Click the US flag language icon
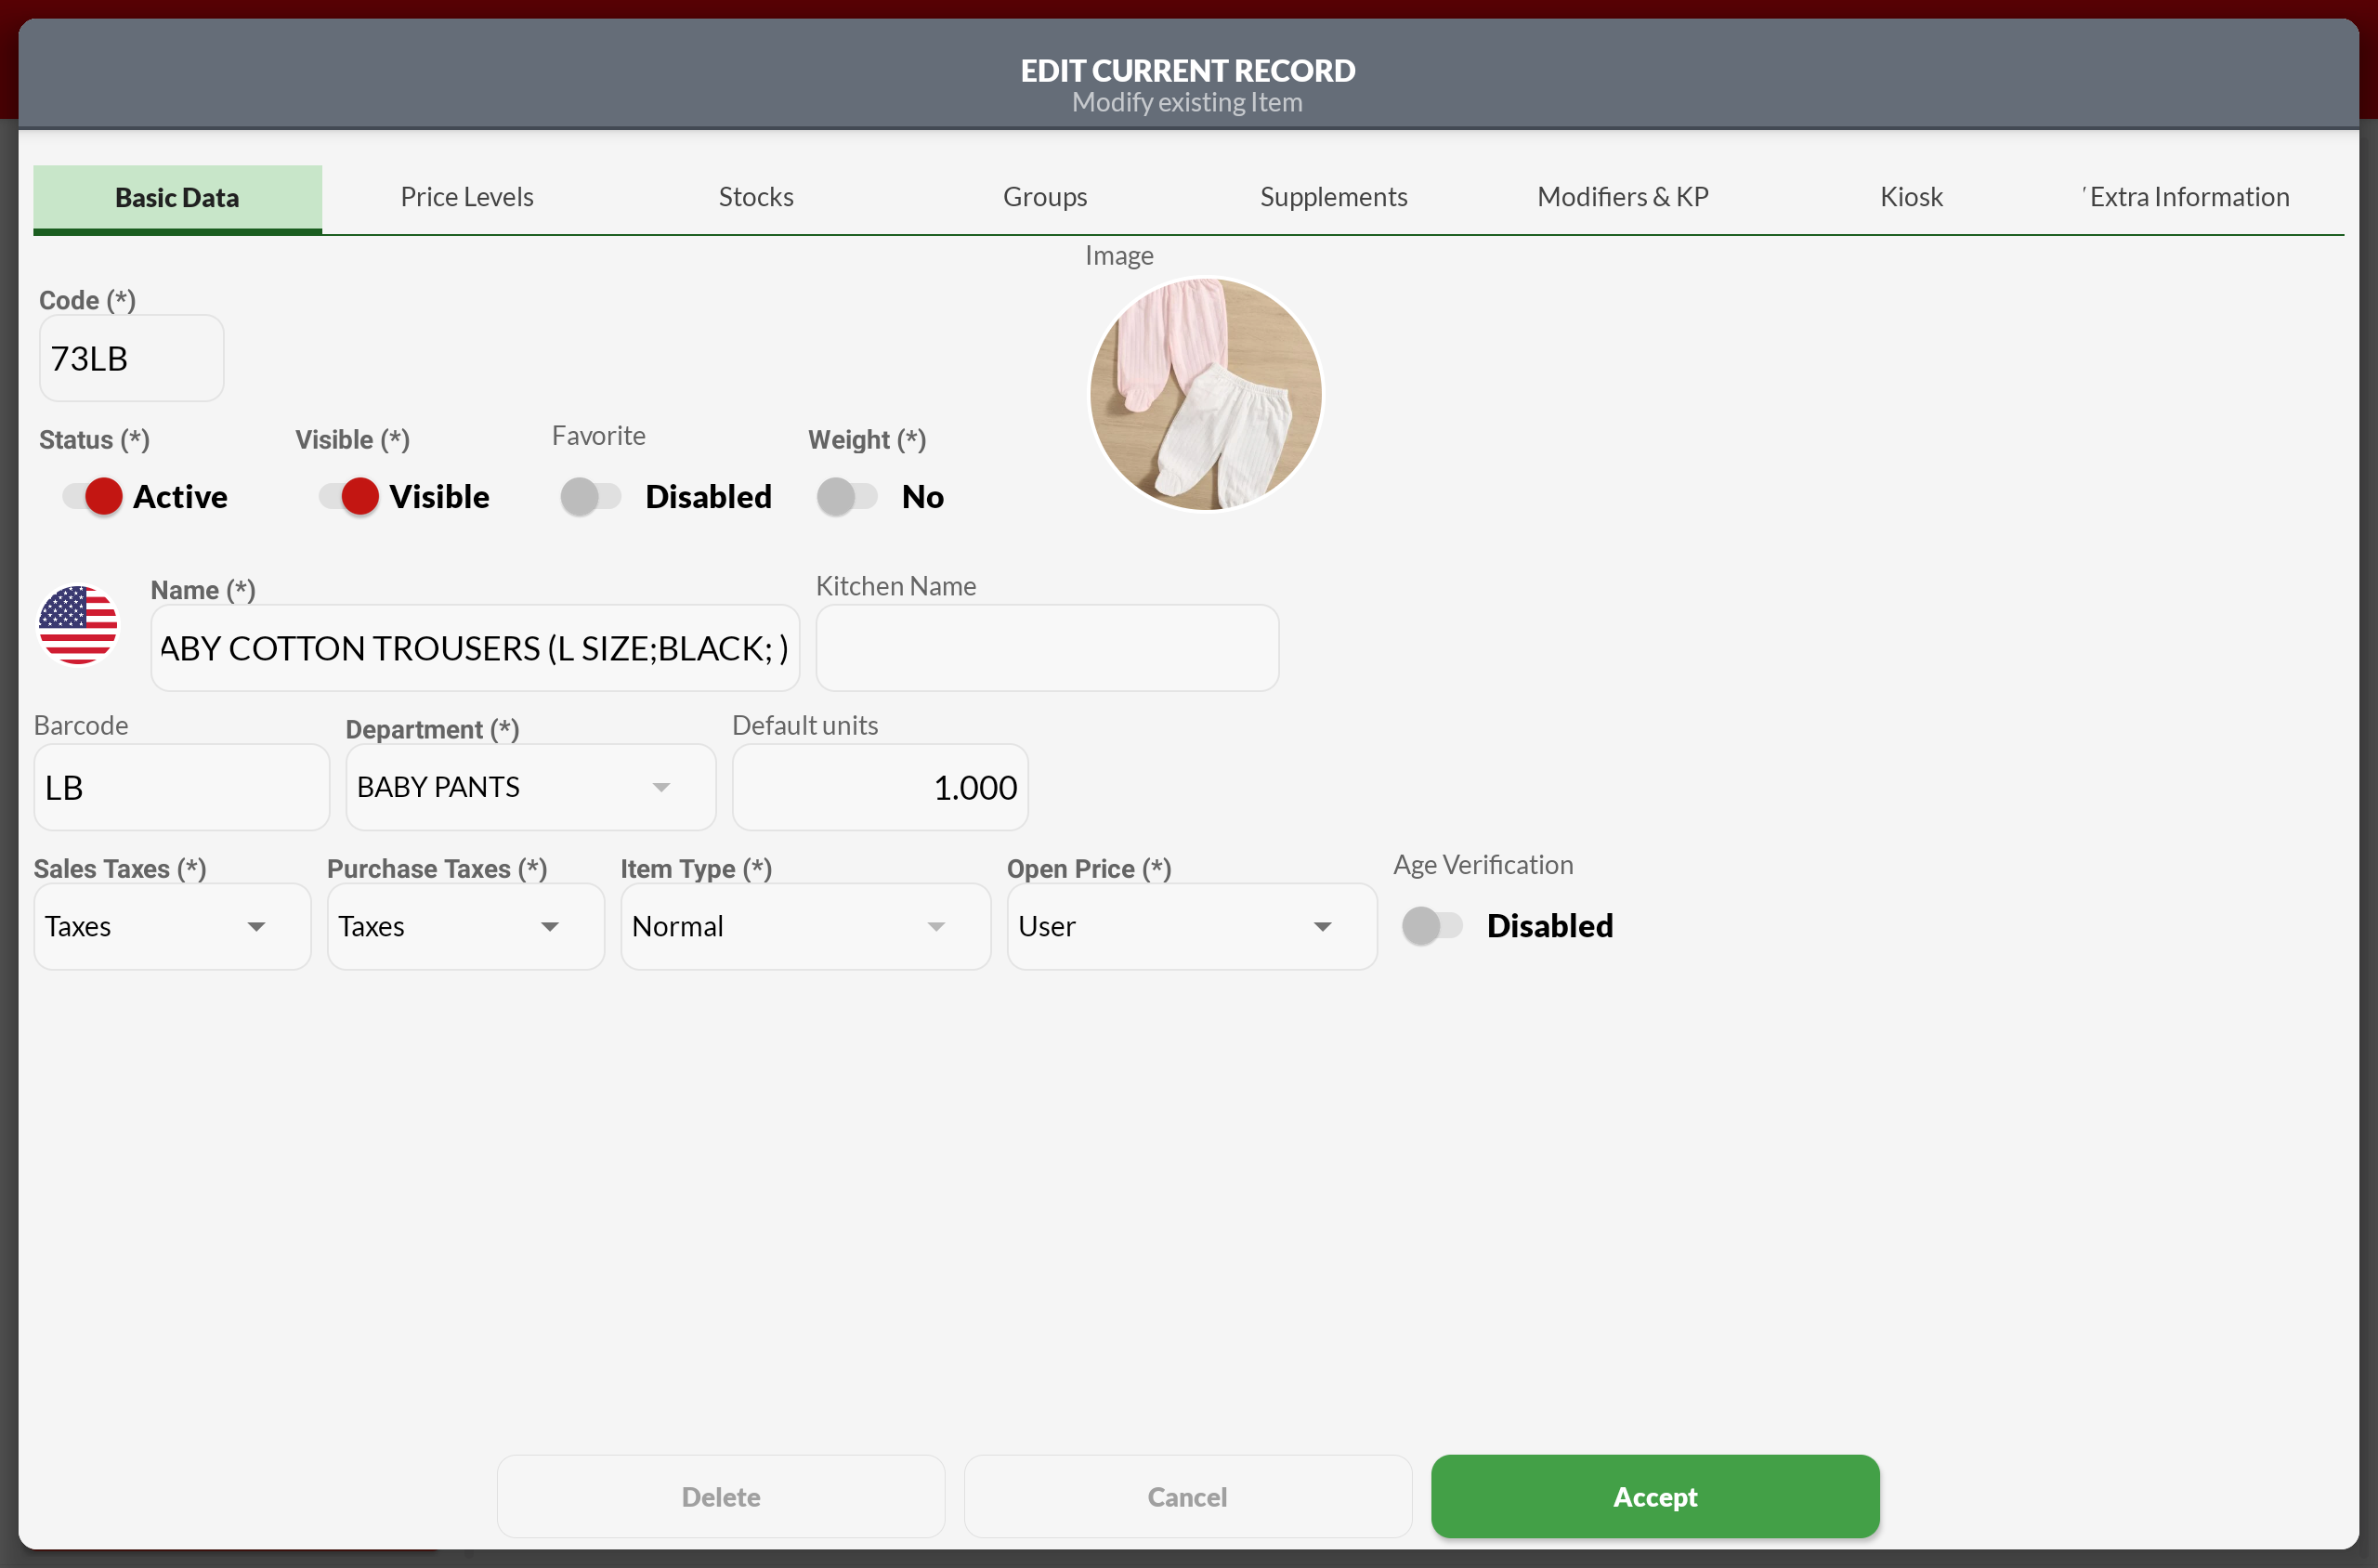The image size is (2378, 1568). click(x=78, y=625)
